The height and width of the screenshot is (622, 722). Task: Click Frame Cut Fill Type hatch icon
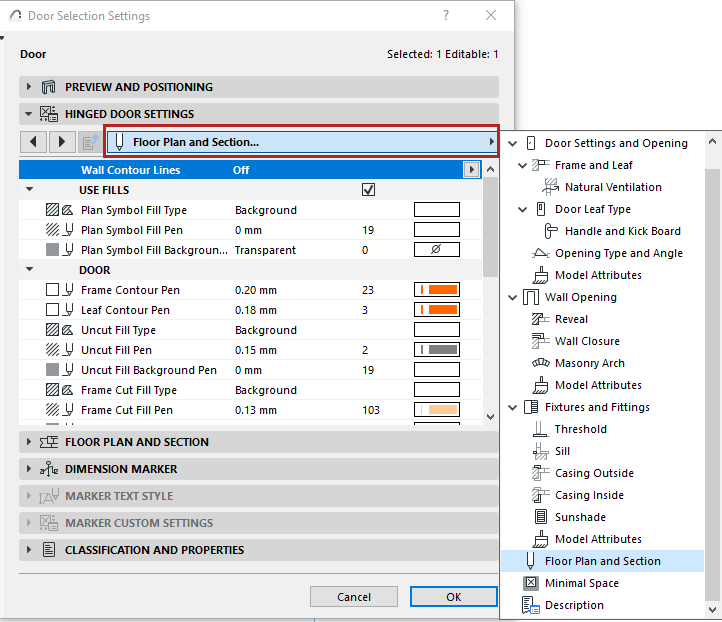click(x=52, y=390)
